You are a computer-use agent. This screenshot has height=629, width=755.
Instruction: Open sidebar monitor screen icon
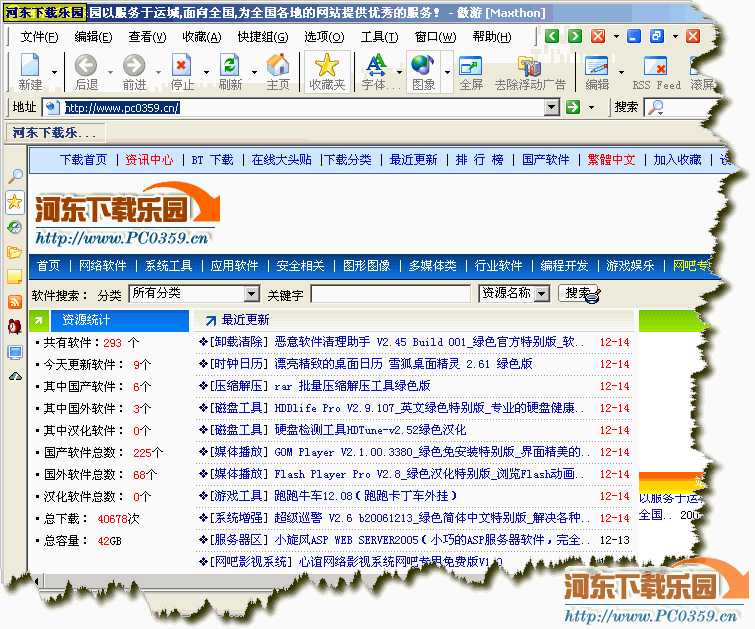tap(15, 352)
